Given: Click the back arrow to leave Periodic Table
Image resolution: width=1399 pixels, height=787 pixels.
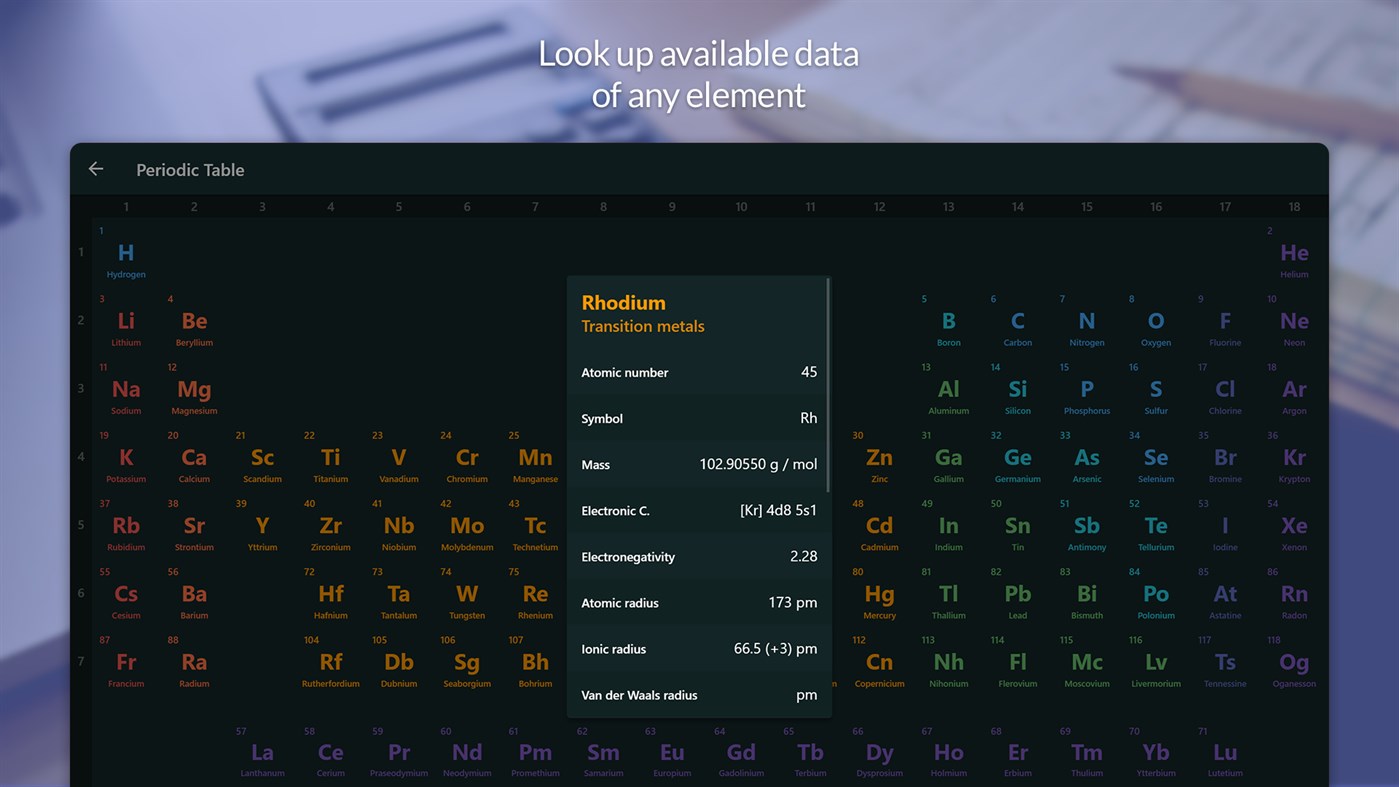Looking at the screenshot, I should 95,169.
